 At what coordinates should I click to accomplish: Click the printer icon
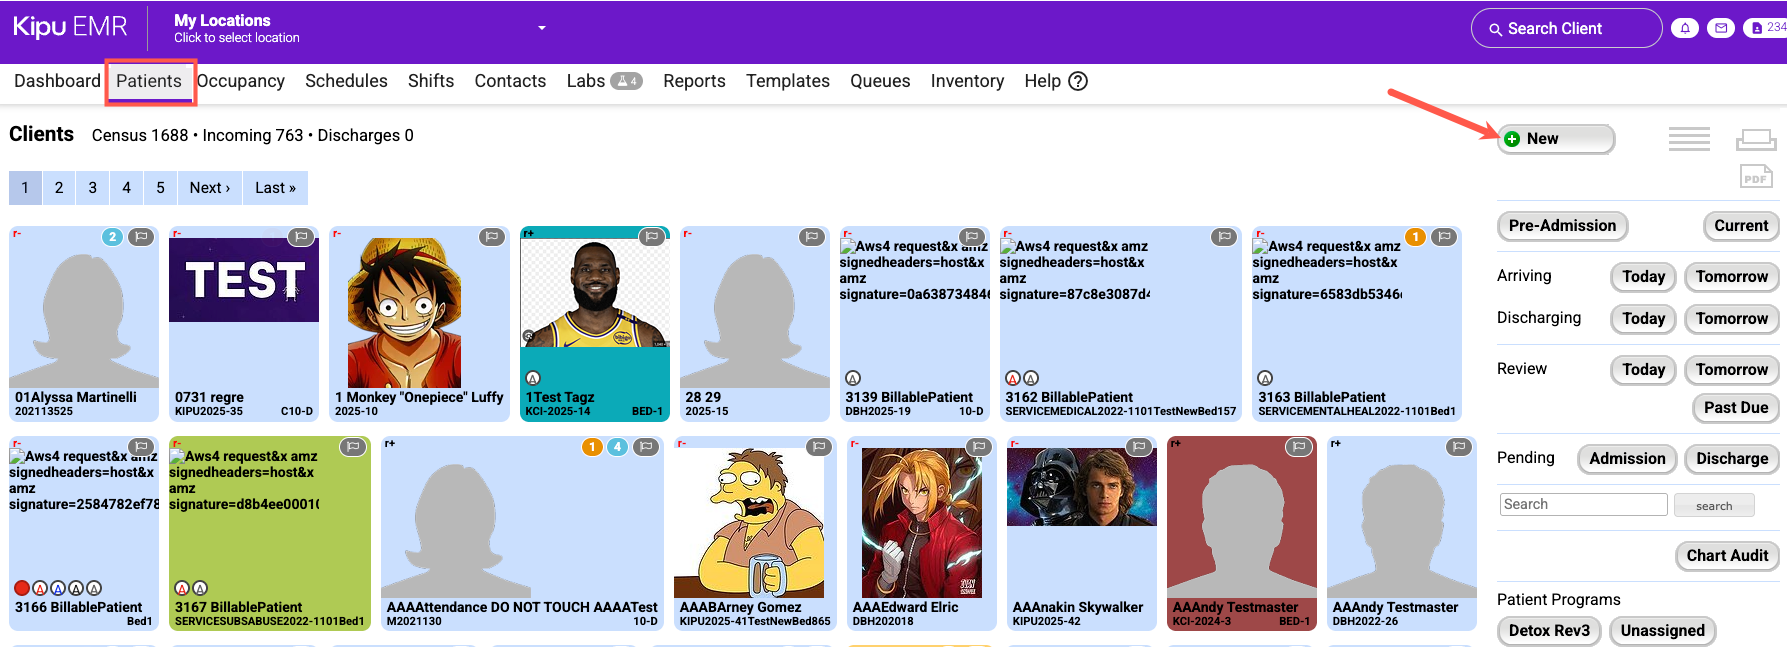pos(1755,139)
